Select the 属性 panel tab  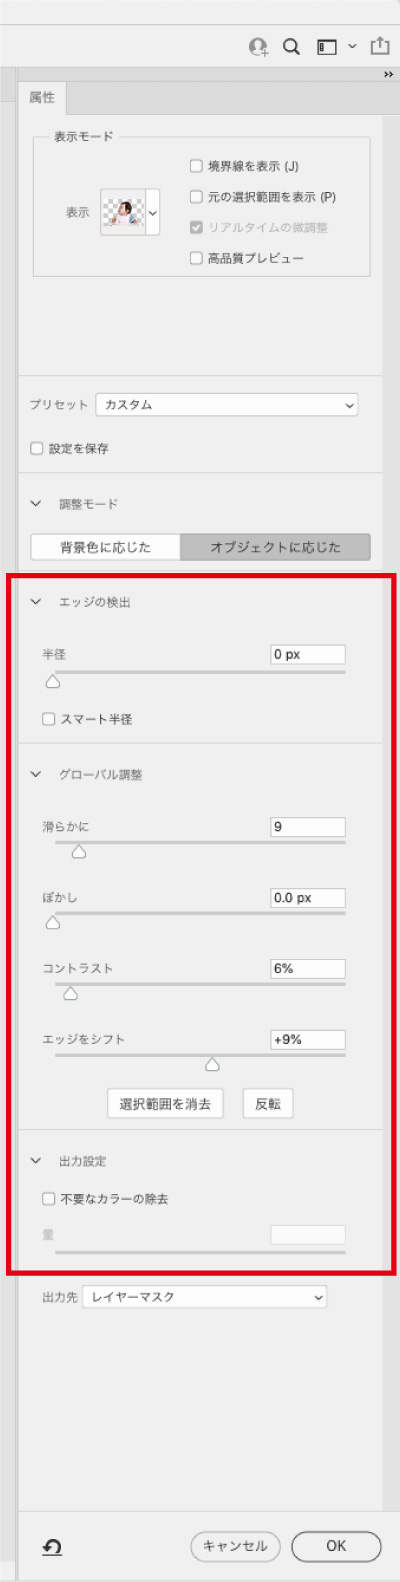(42, 98)
